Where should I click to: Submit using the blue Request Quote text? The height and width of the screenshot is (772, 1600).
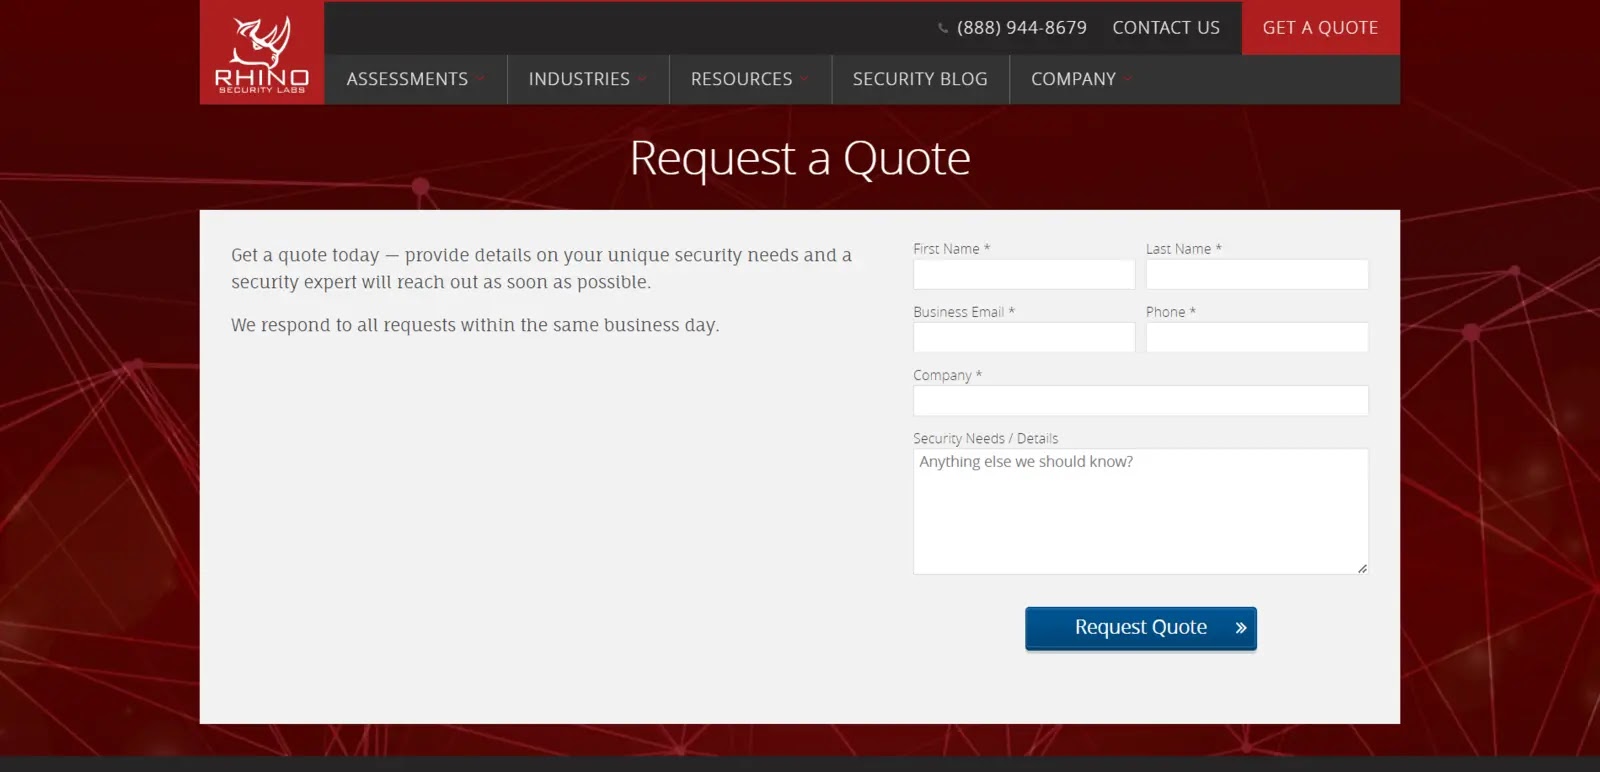(1140, 627)
